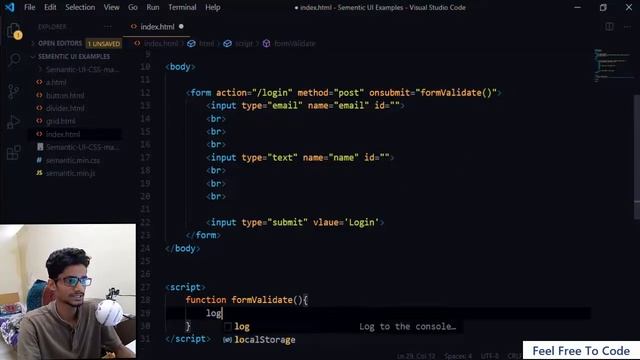Open Source Control view icon
Image resolution: width=640 pixels, height=360 pixels.
click(13, 91)
